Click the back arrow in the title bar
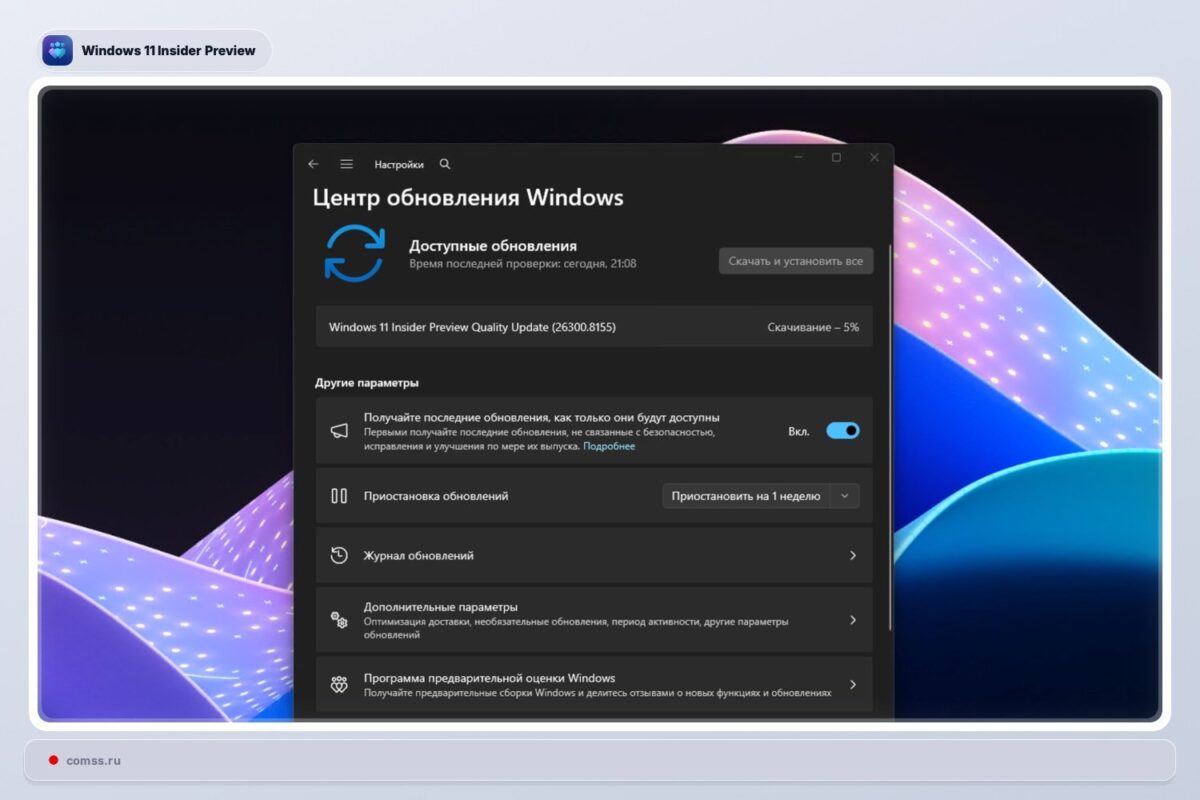 pos(313,163)
